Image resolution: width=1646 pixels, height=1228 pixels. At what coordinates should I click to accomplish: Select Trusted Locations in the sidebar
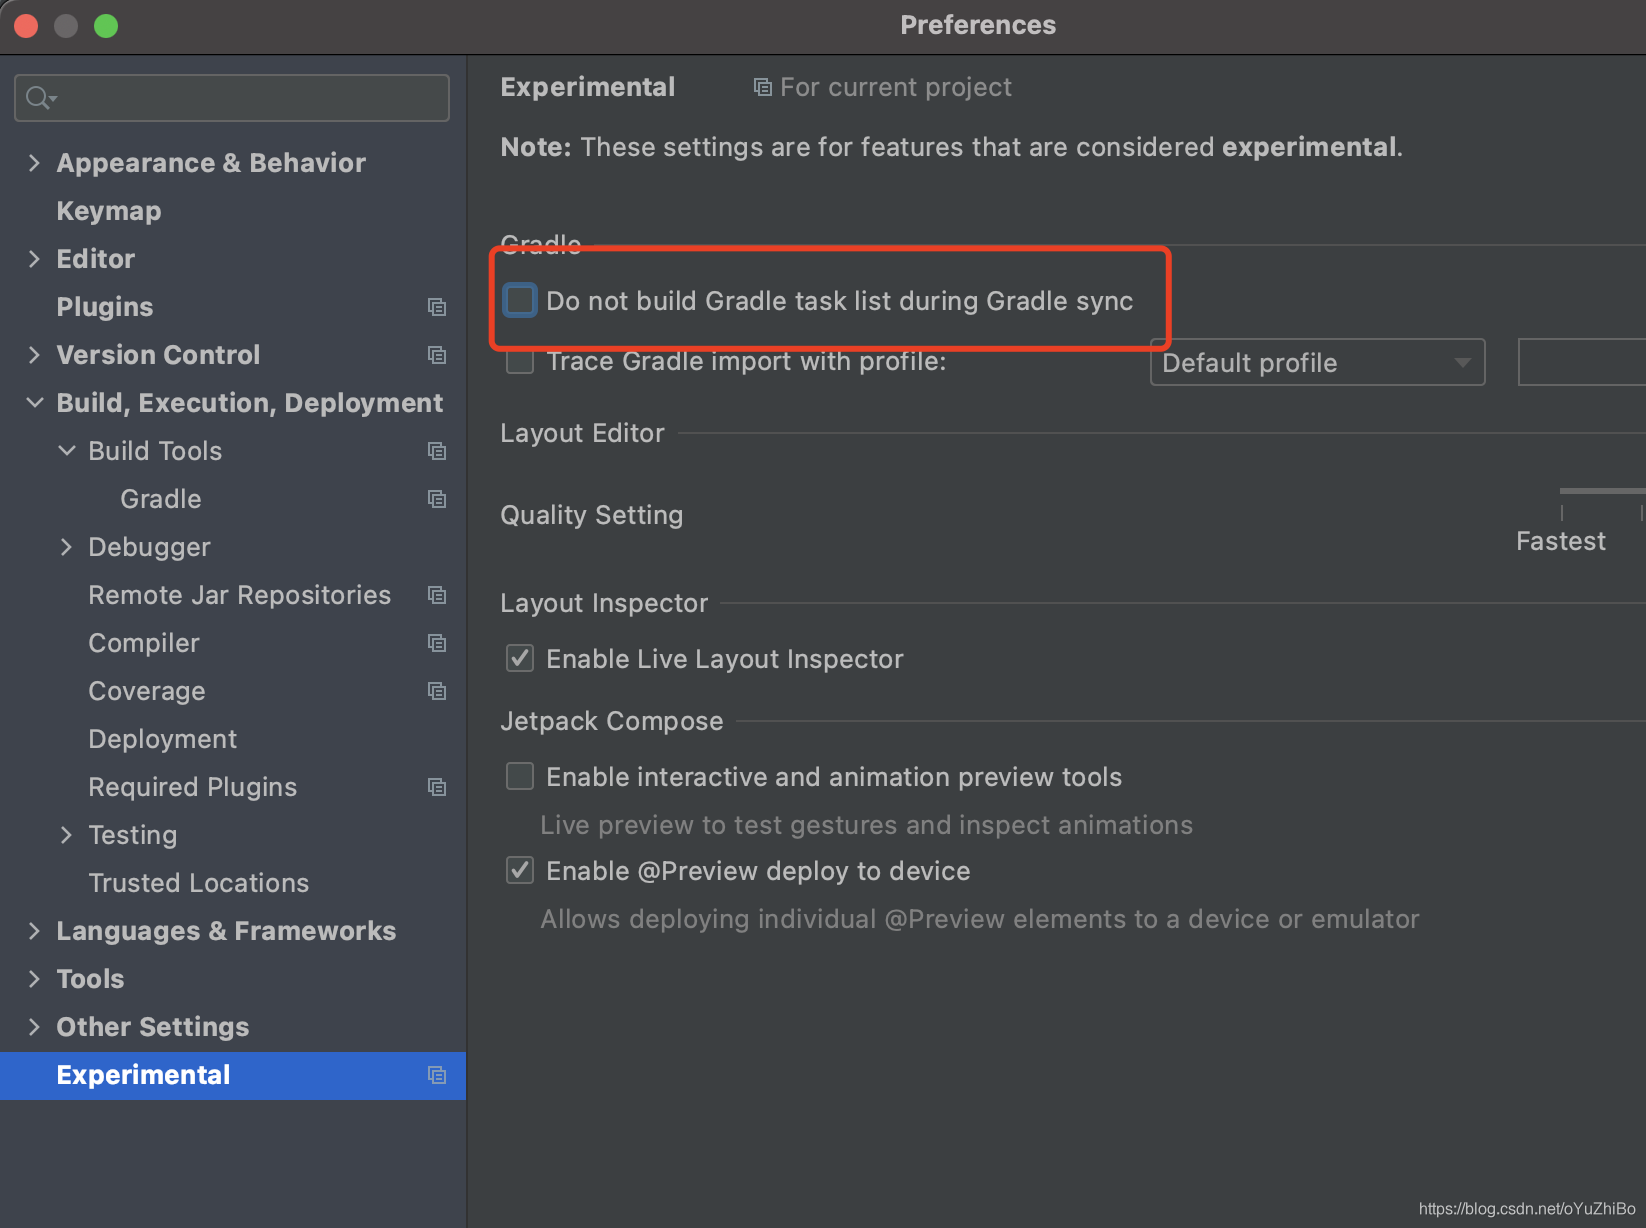[198, 883]
